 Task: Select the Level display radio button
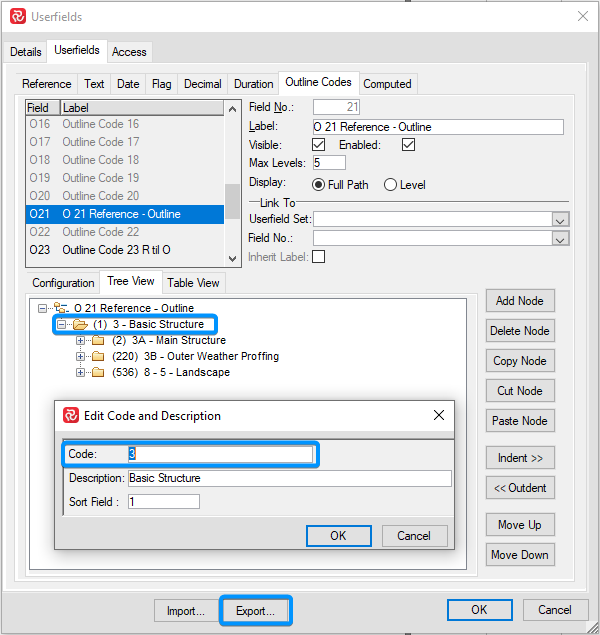(391, 185)
